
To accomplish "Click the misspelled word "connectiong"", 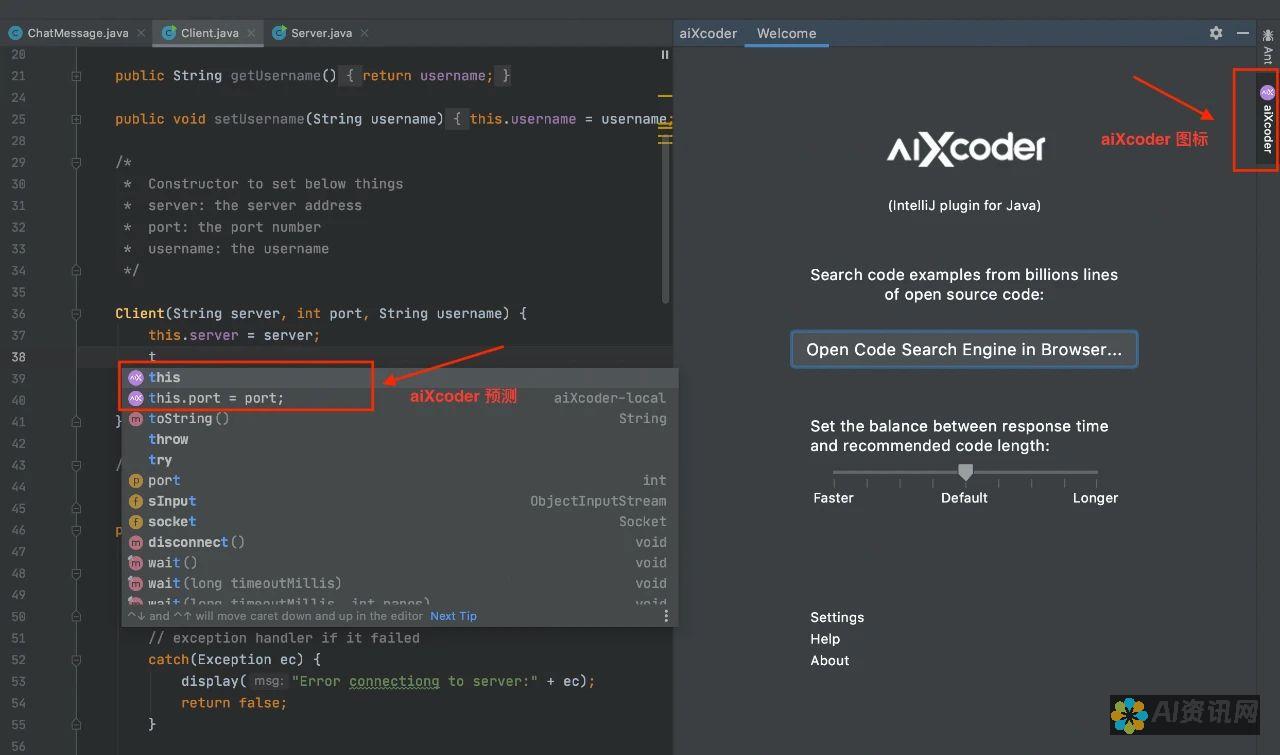I will click(x=394, y=681).
